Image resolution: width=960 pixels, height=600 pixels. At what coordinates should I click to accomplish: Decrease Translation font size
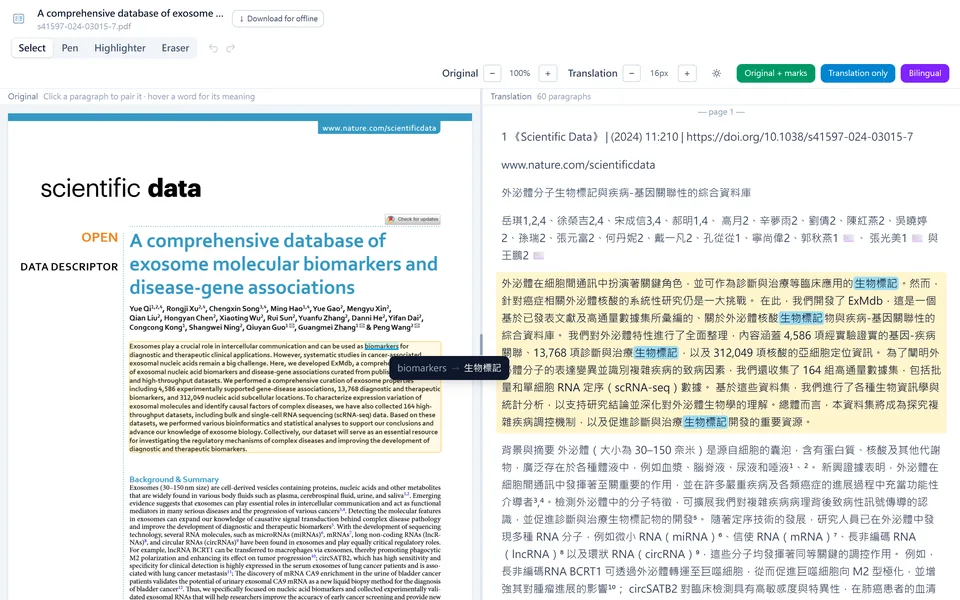pyautogui.click(x=632, y=73)
